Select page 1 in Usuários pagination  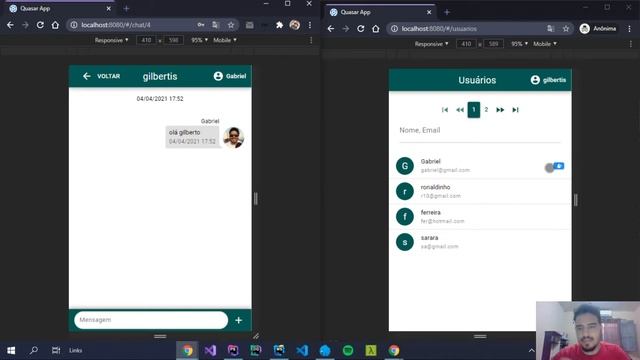(x=473, y=109)
